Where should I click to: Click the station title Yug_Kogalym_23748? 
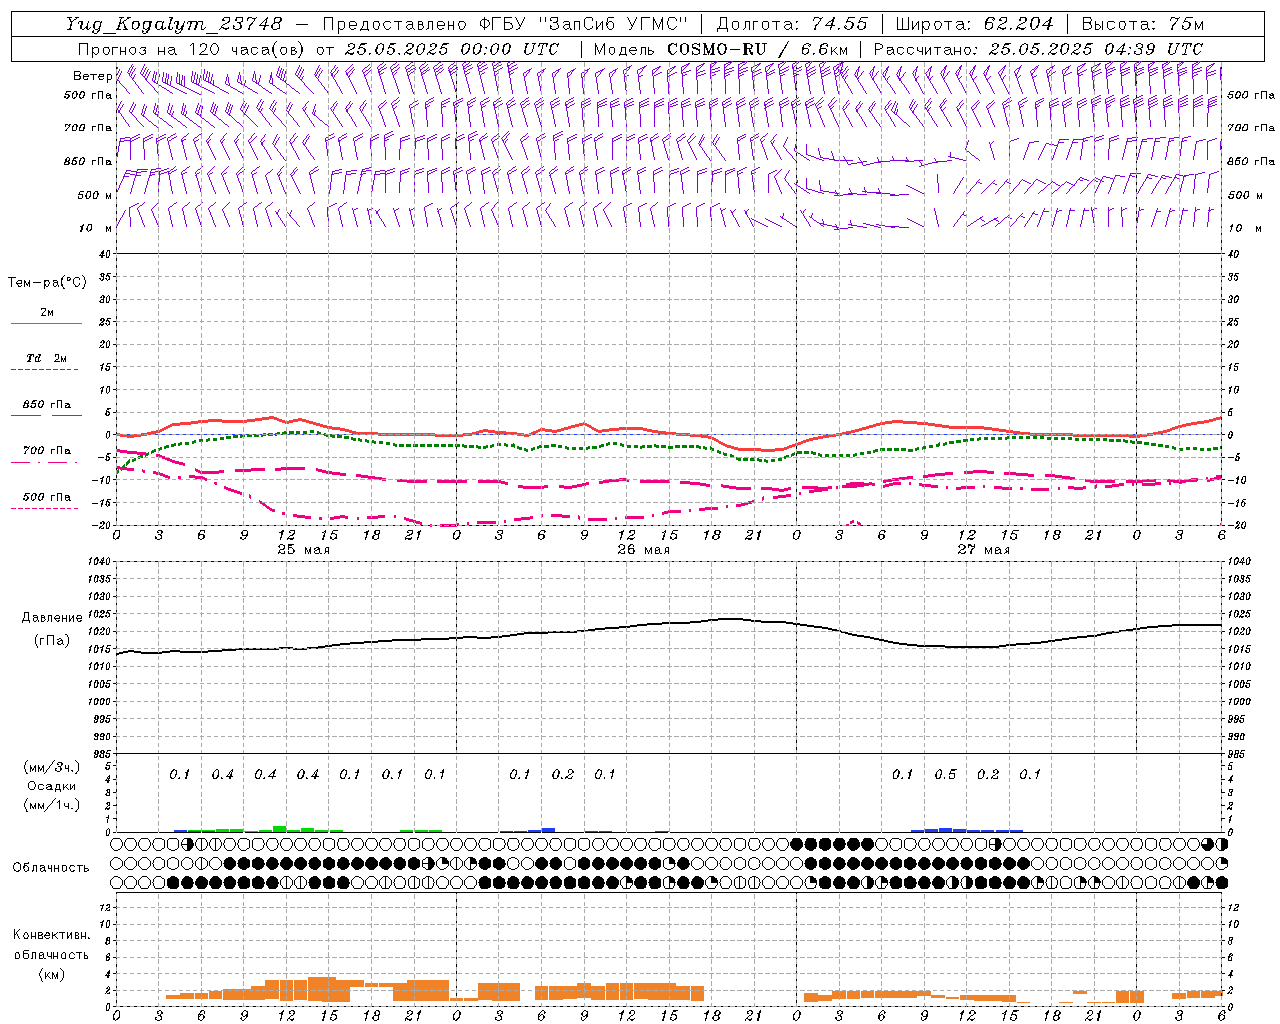[x=174, y=24]
